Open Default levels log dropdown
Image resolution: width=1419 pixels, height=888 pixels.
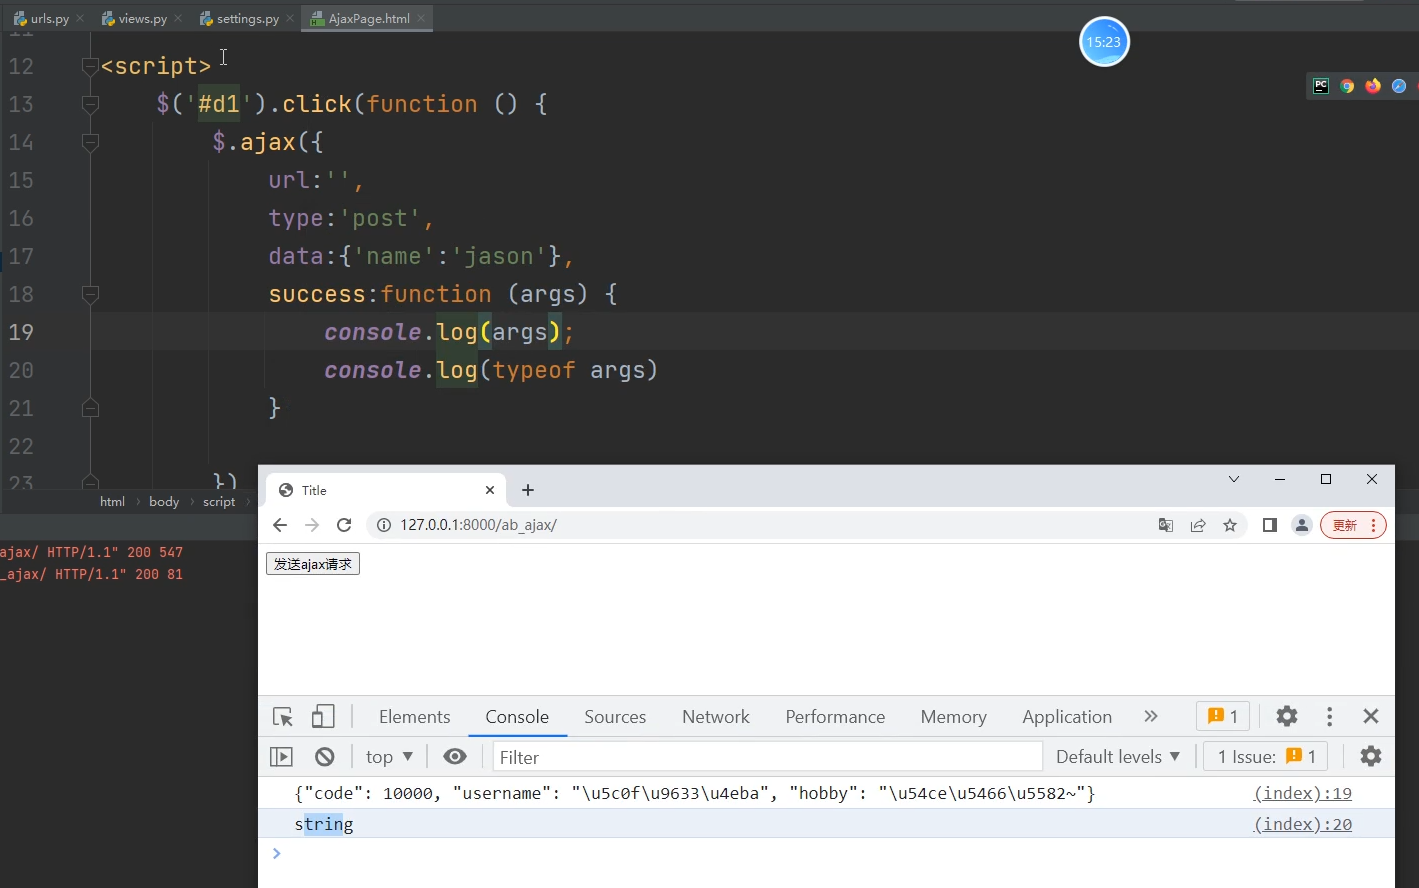(1118, 757)
